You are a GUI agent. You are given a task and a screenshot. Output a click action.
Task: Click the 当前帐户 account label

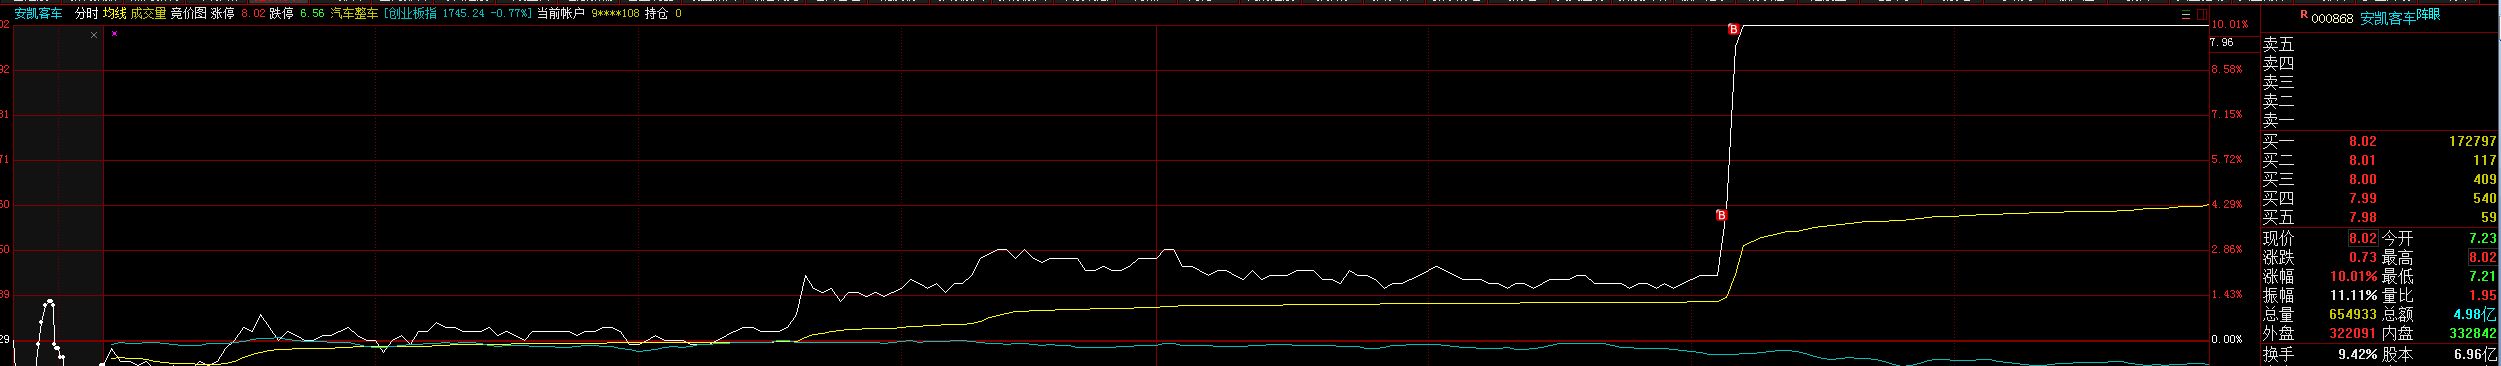tap(560, 14)
